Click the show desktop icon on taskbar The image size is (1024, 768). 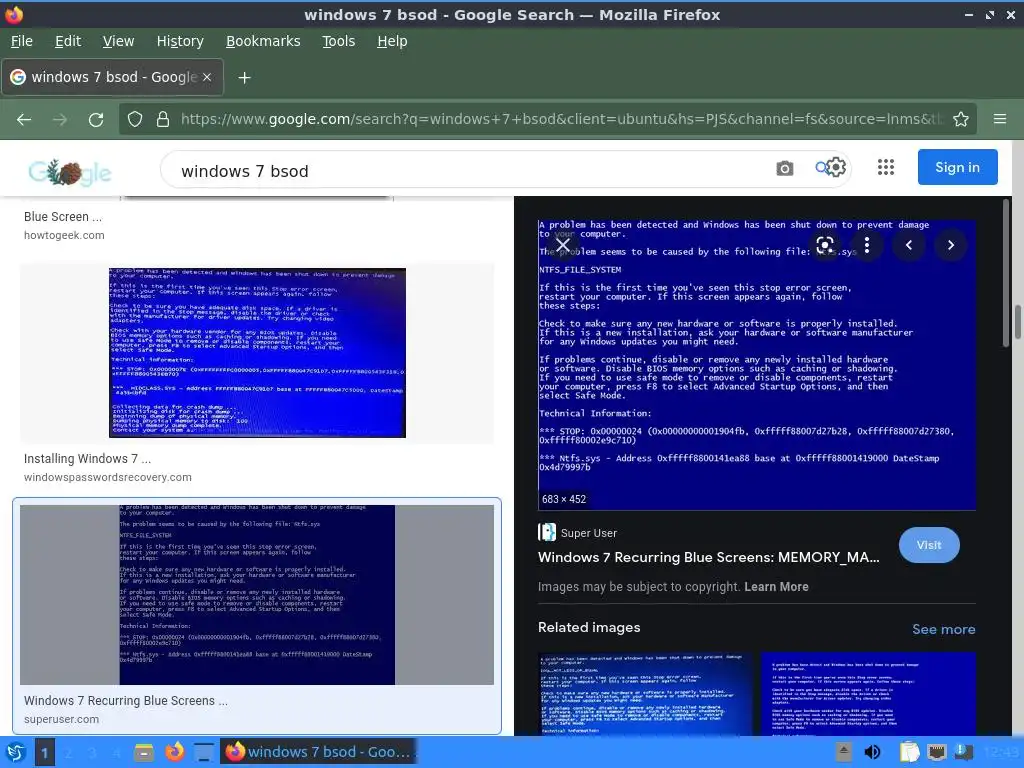(x=204, y=752)
